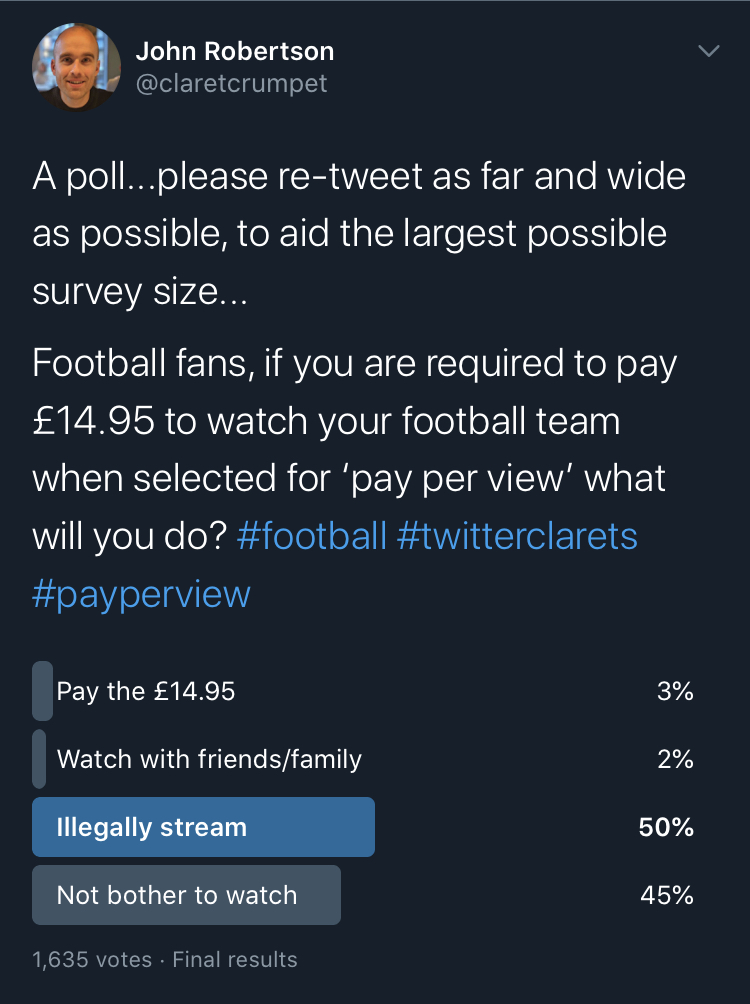750x1004 pixels.
Task: Click John Robertson's profile avatar
Action: [75, 67]
